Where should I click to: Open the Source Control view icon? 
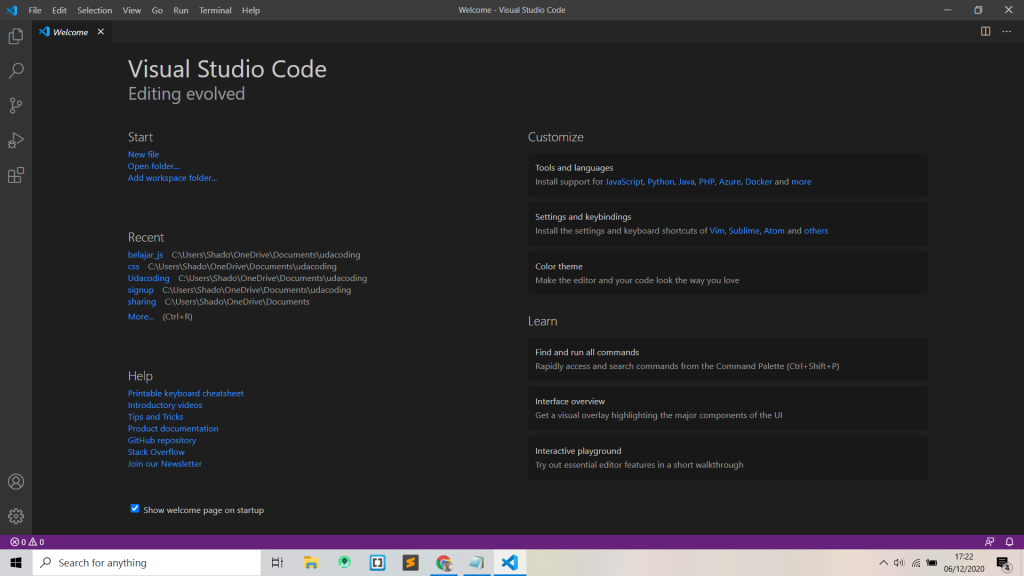[x=15, y=105]
